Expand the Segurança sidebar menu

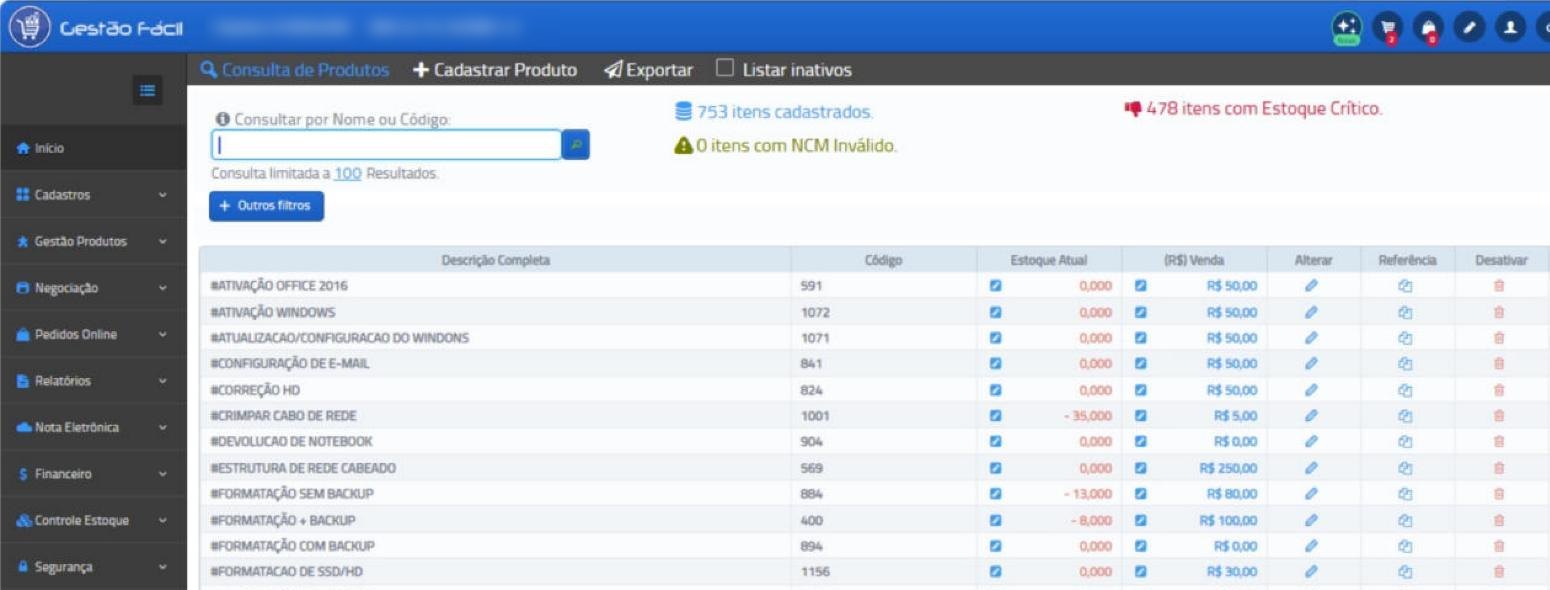click(93, 567)
